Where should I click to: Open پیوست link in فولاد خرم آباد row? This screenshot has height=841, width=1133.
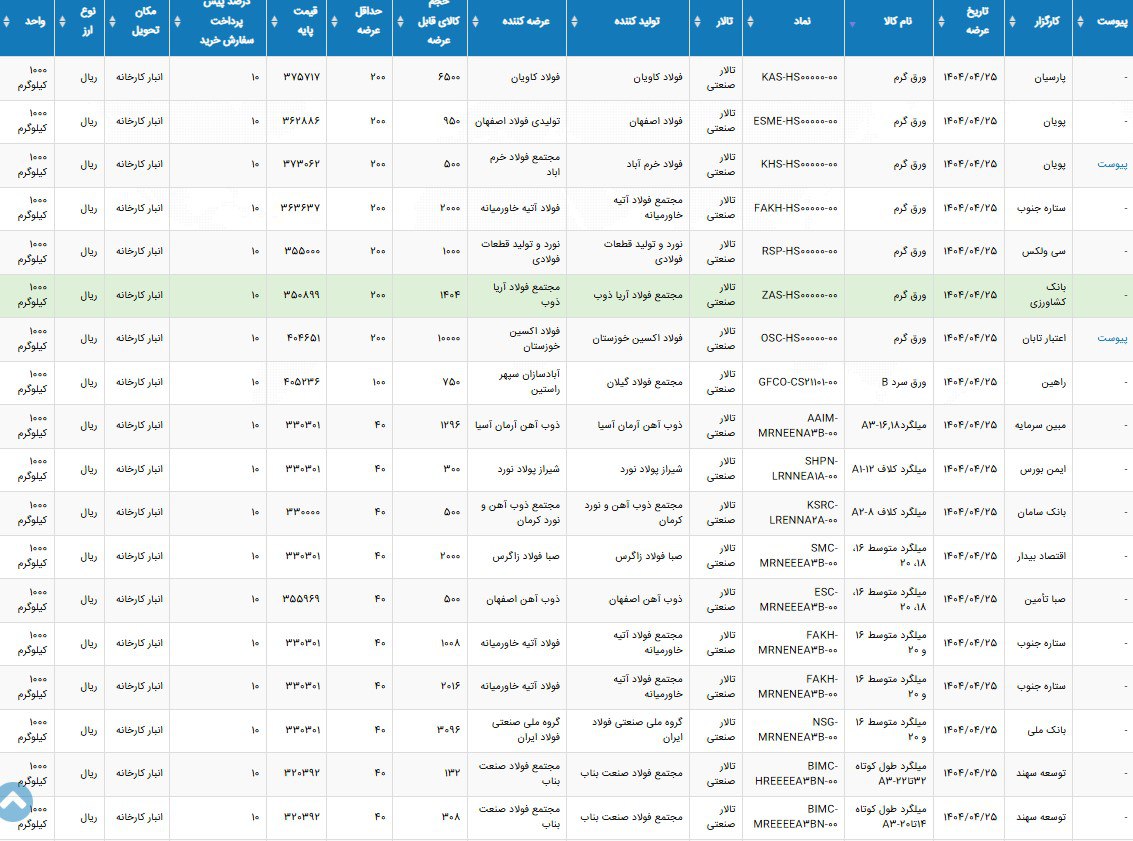[x=1113, y=165]
